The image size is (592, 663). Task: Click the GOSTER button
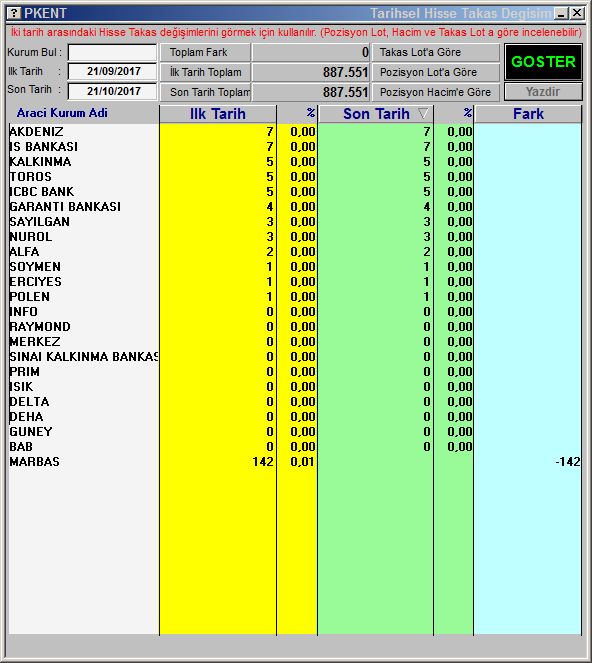(543, 62)
